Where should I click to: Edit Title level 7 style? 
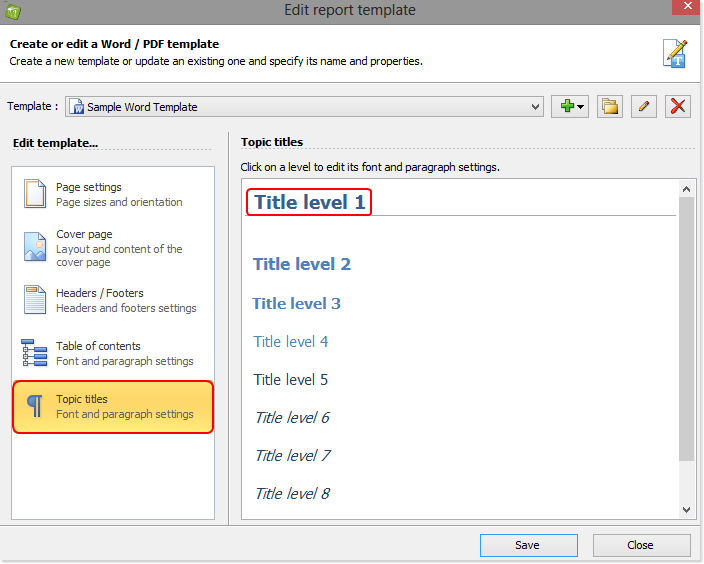coord(293,456)
